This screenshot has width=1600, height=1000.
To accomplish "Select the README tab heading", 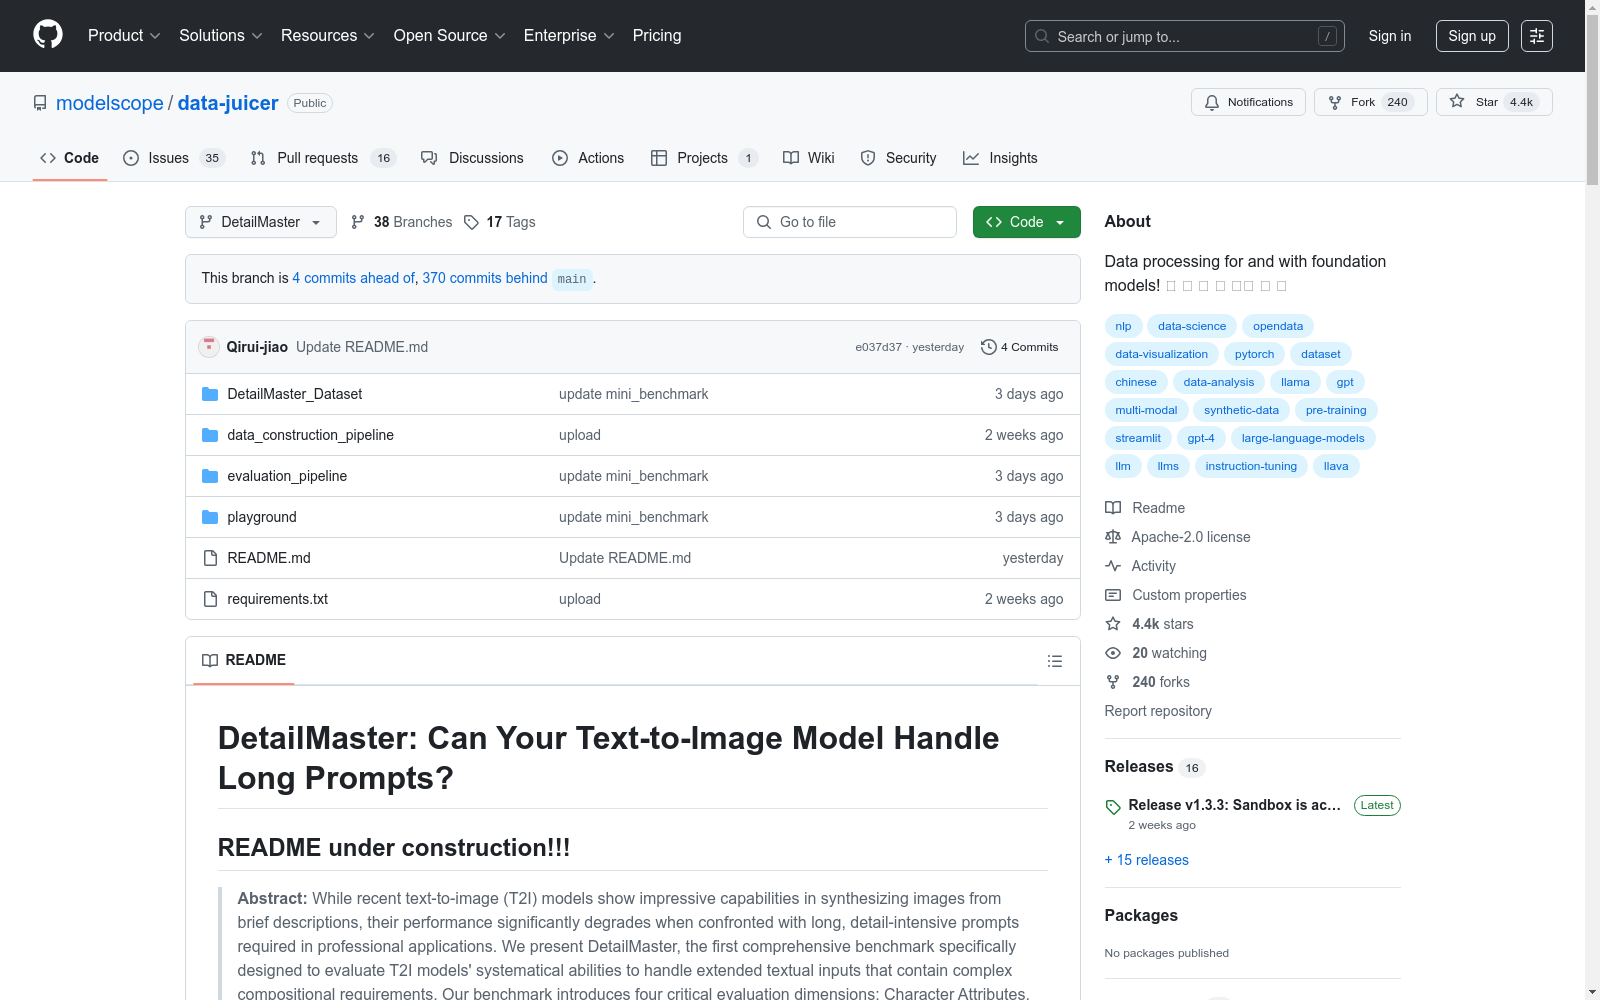I will [x=244, y=660].
